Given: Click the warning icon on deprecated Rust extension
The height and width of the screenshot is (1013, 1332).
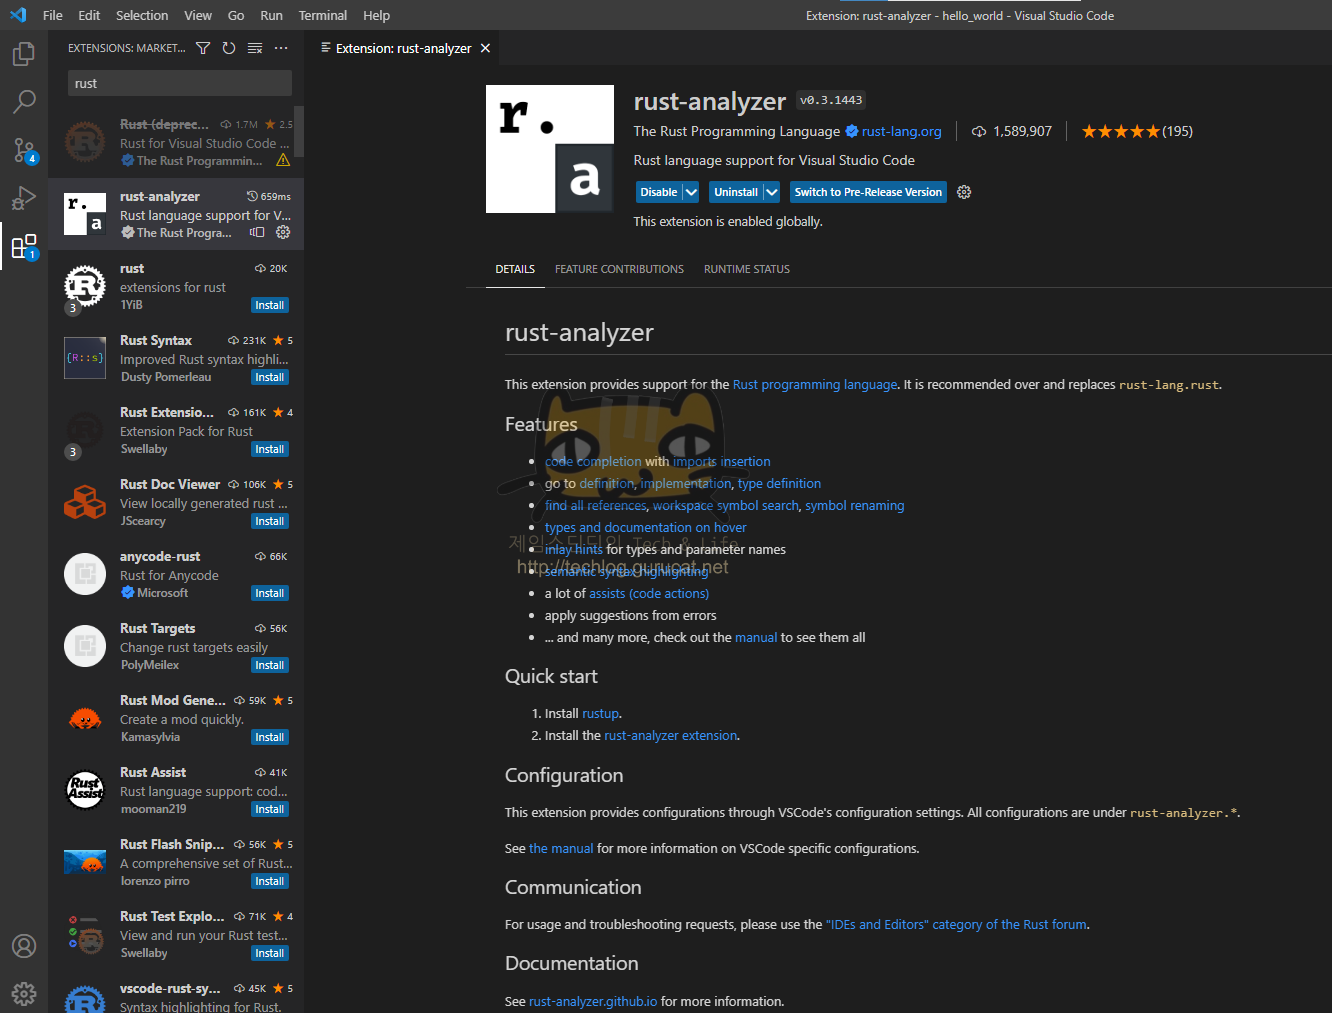Looking at the screenshot, I should pos(283,160).
